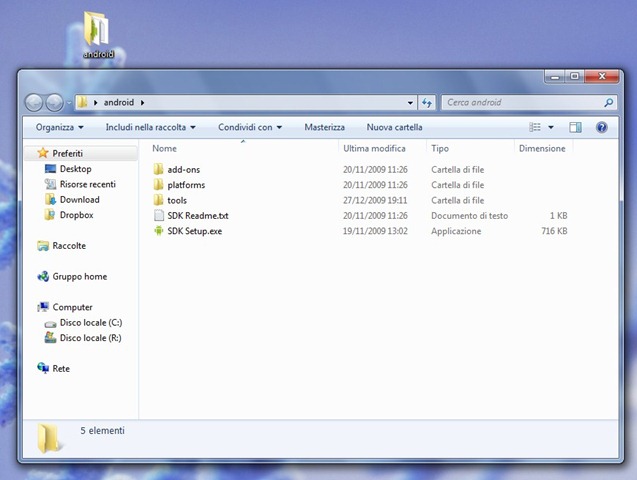
Task: Click the Disco locale (C:) drive icon
Action: click(50, 324)
